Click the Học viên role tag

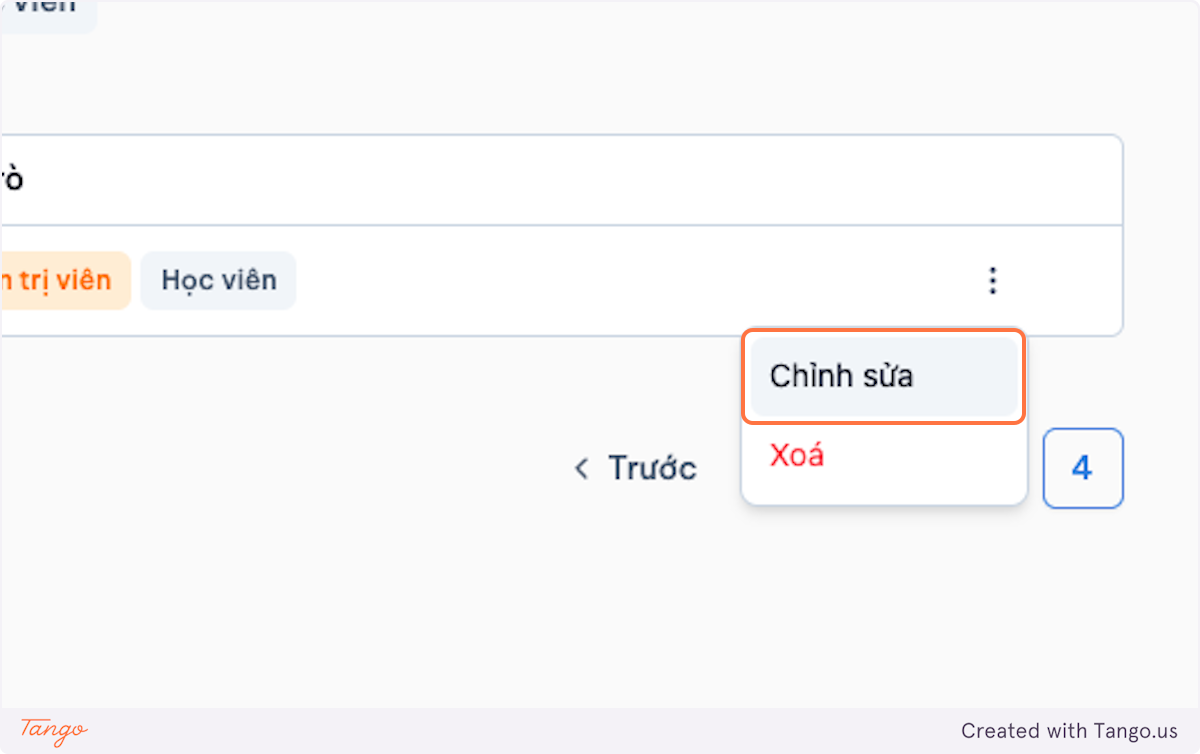(x=218, y=280)
